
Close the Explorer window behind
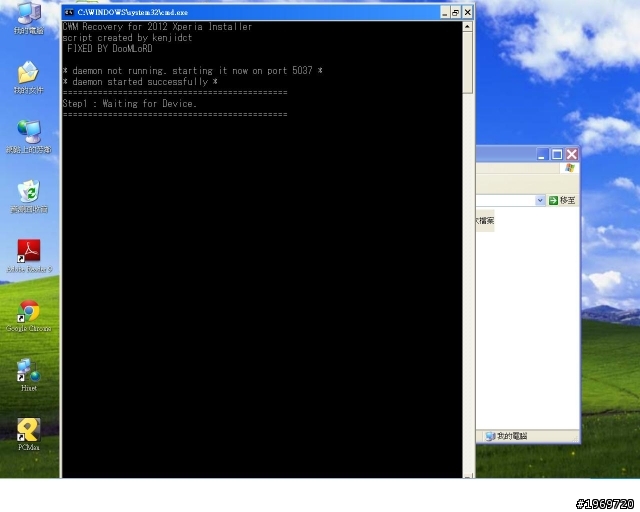571,154
